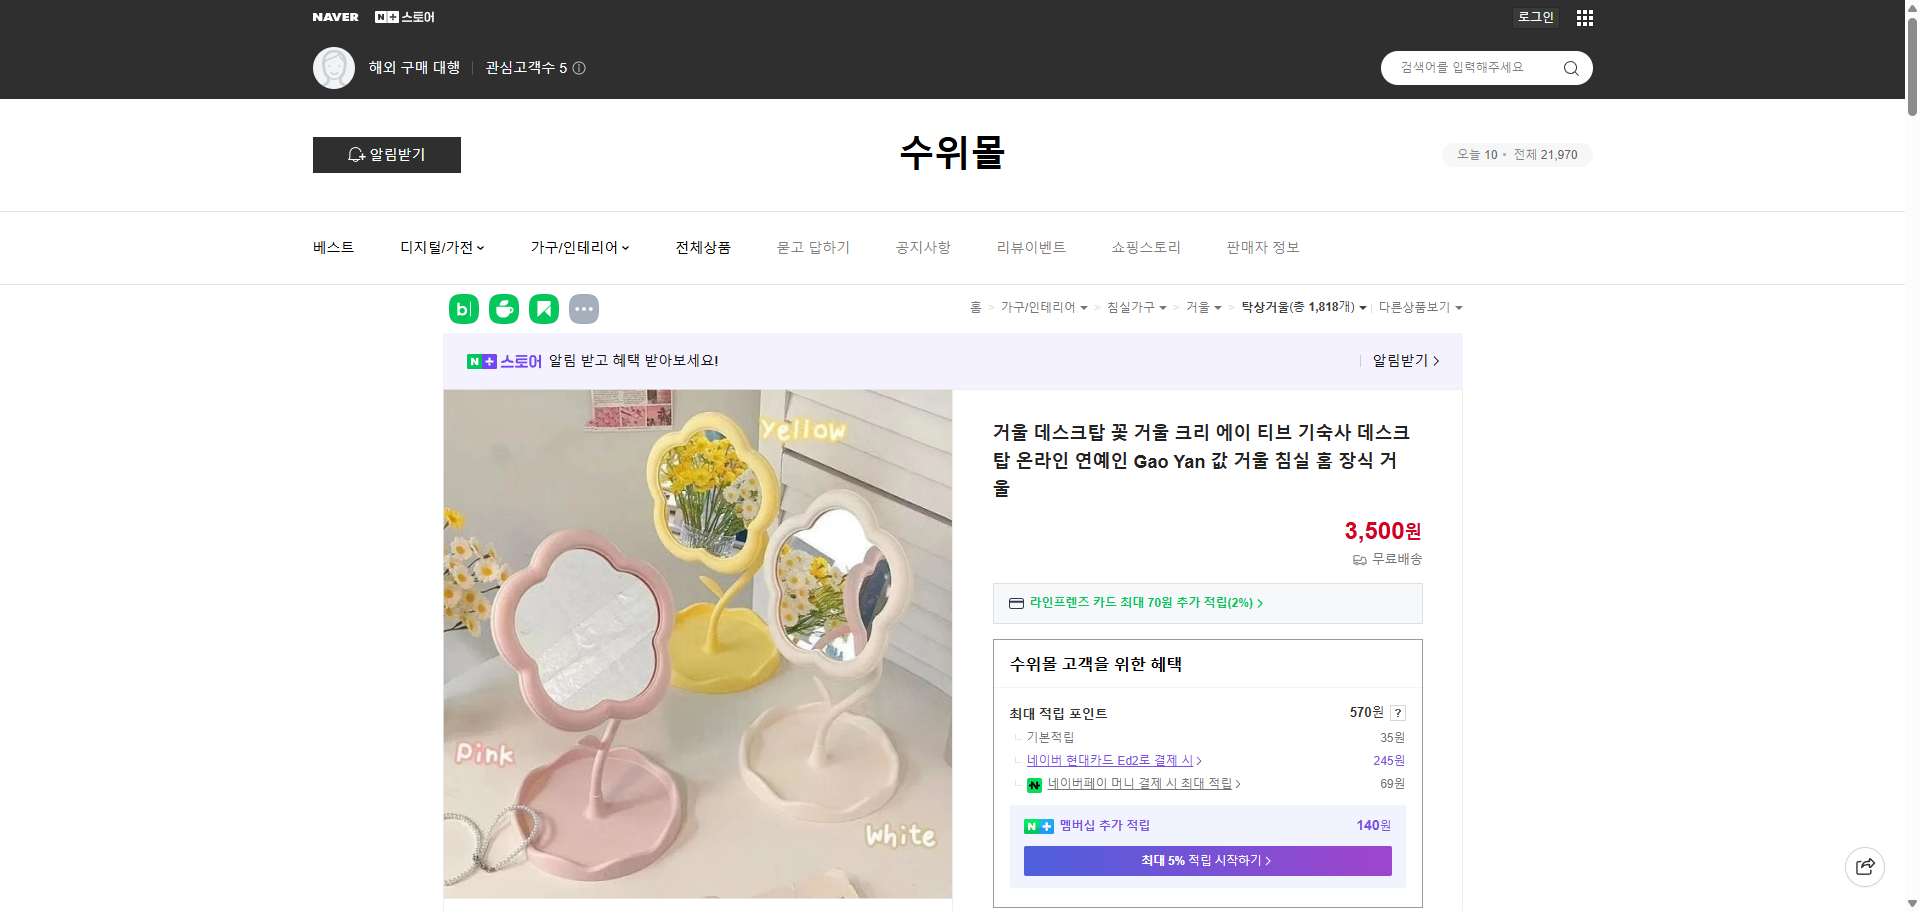Open more sharing options via ellipsis icon
The image size is (1920, 911).
584,309
